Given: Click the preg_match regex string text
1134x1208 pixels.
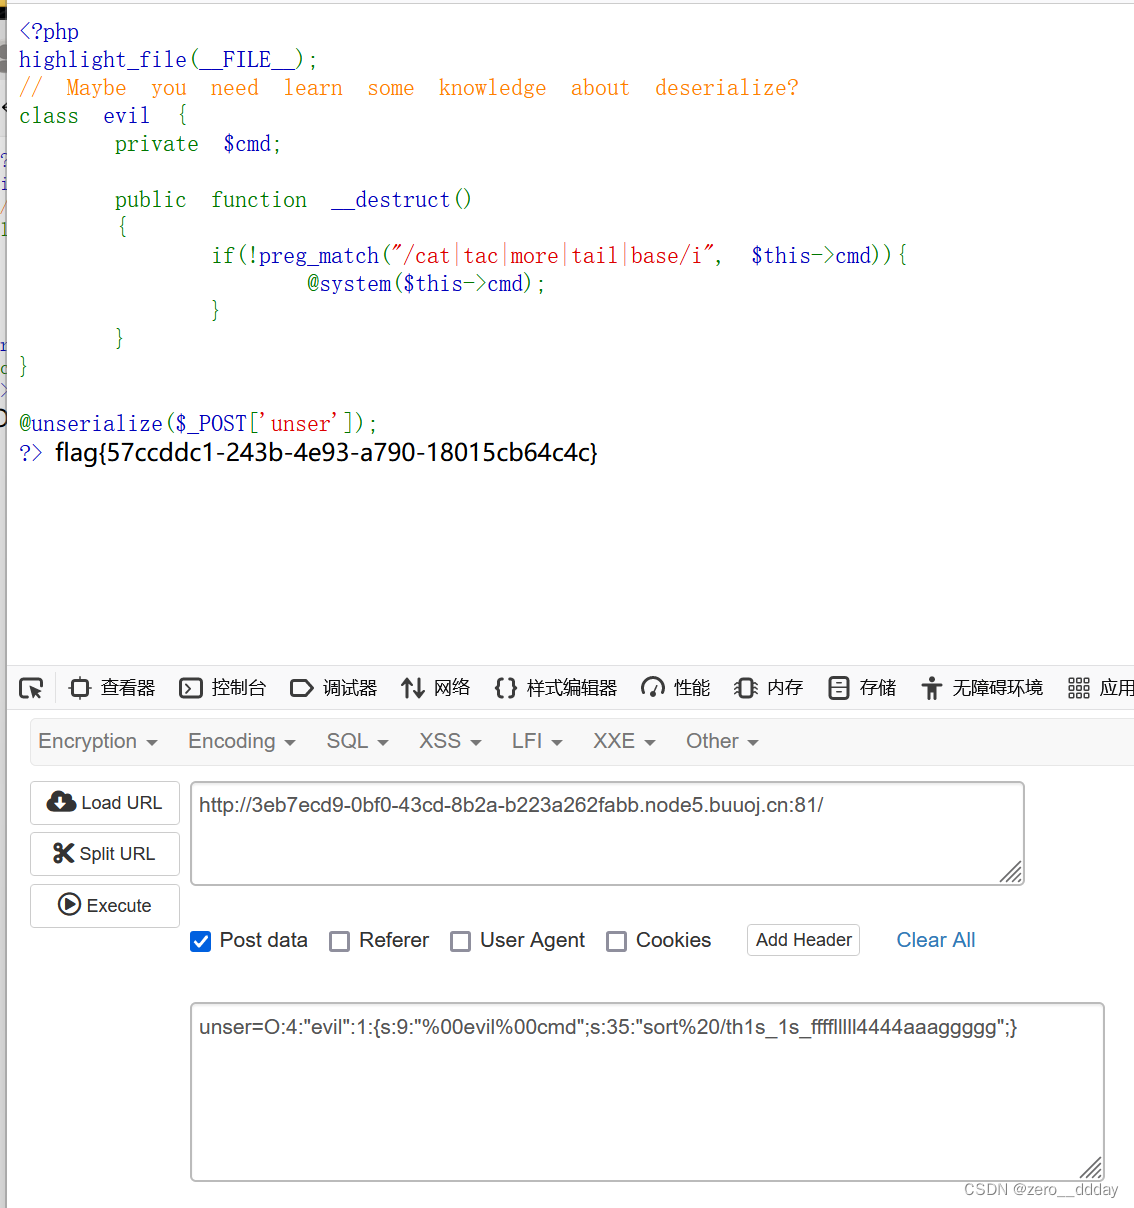Looking at the screenshot, I should click(x=554, y=256).
